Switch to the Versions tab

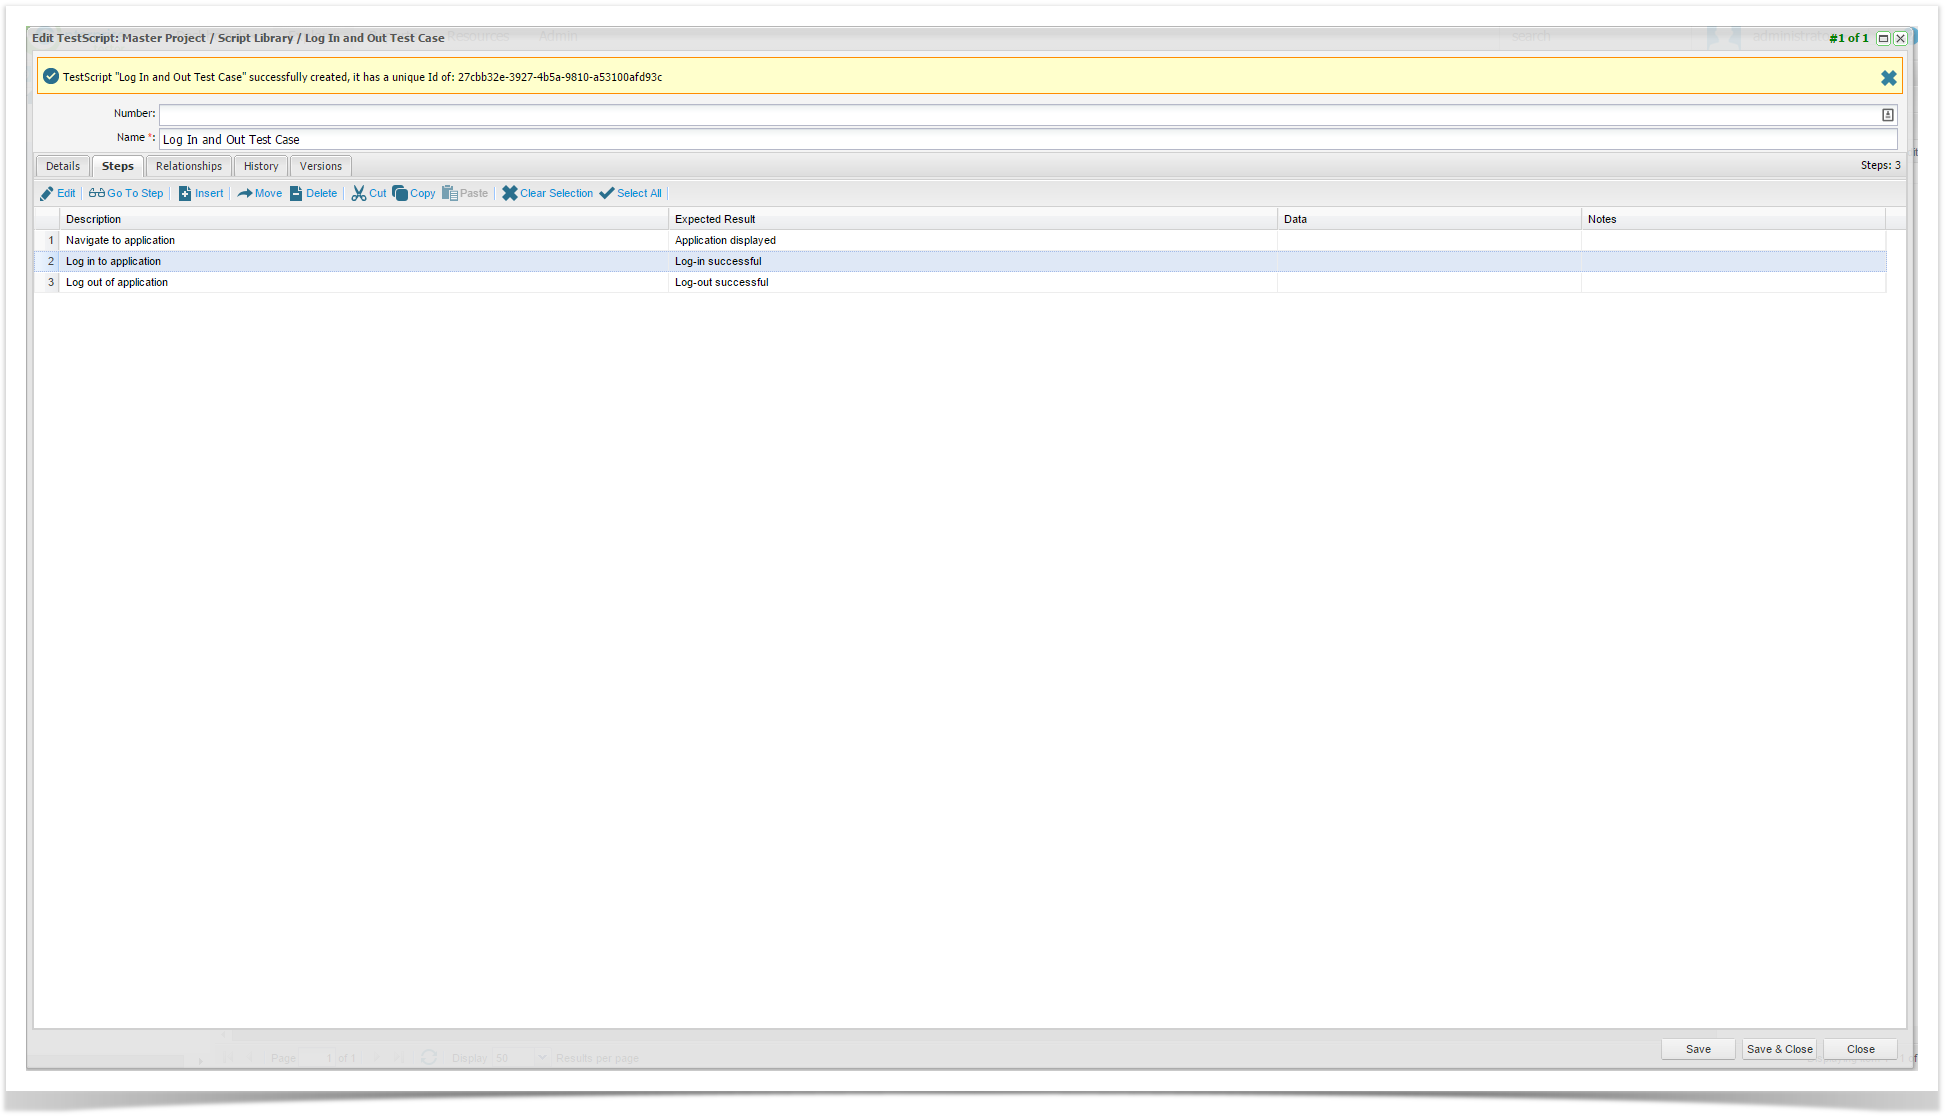tap(321, 167)
